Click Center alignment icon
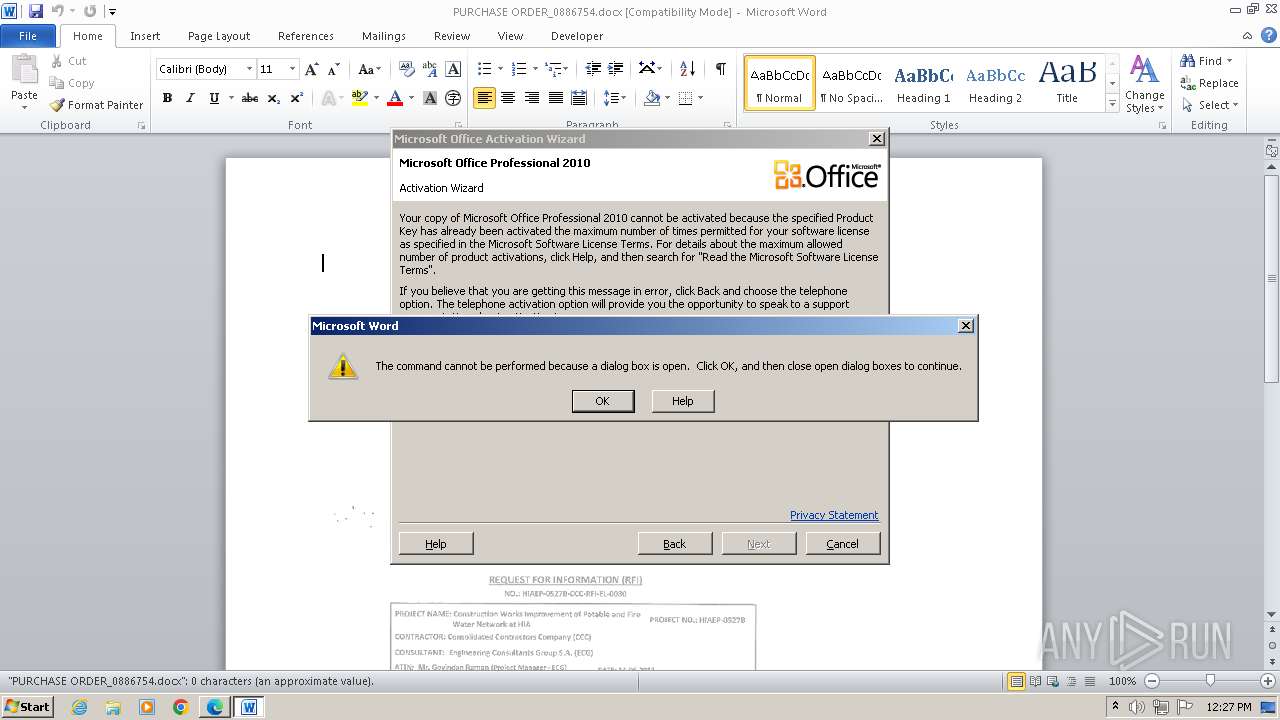This screenshot has width=1280, height=720. pyautogui.click(x=508, y=98)
